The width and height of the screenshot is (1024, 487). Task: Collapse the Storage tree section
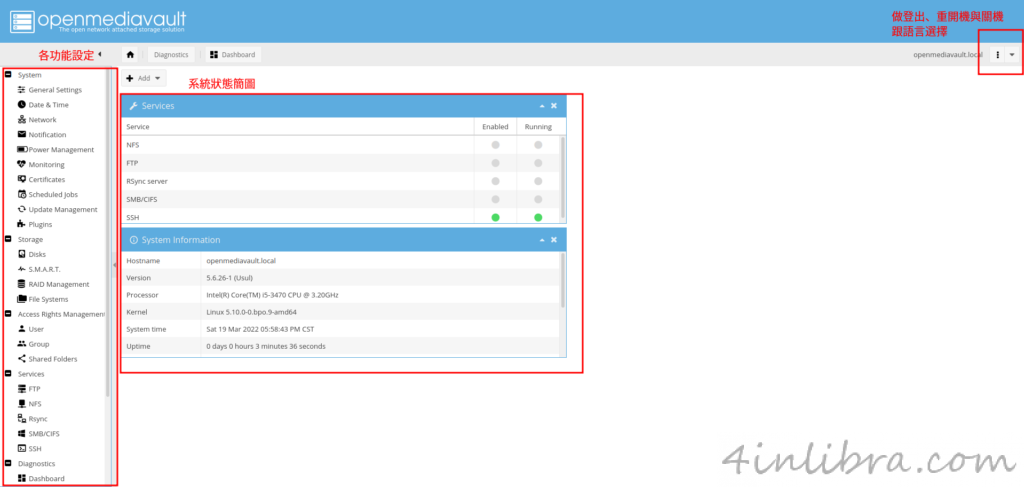(x=8, y=240)
